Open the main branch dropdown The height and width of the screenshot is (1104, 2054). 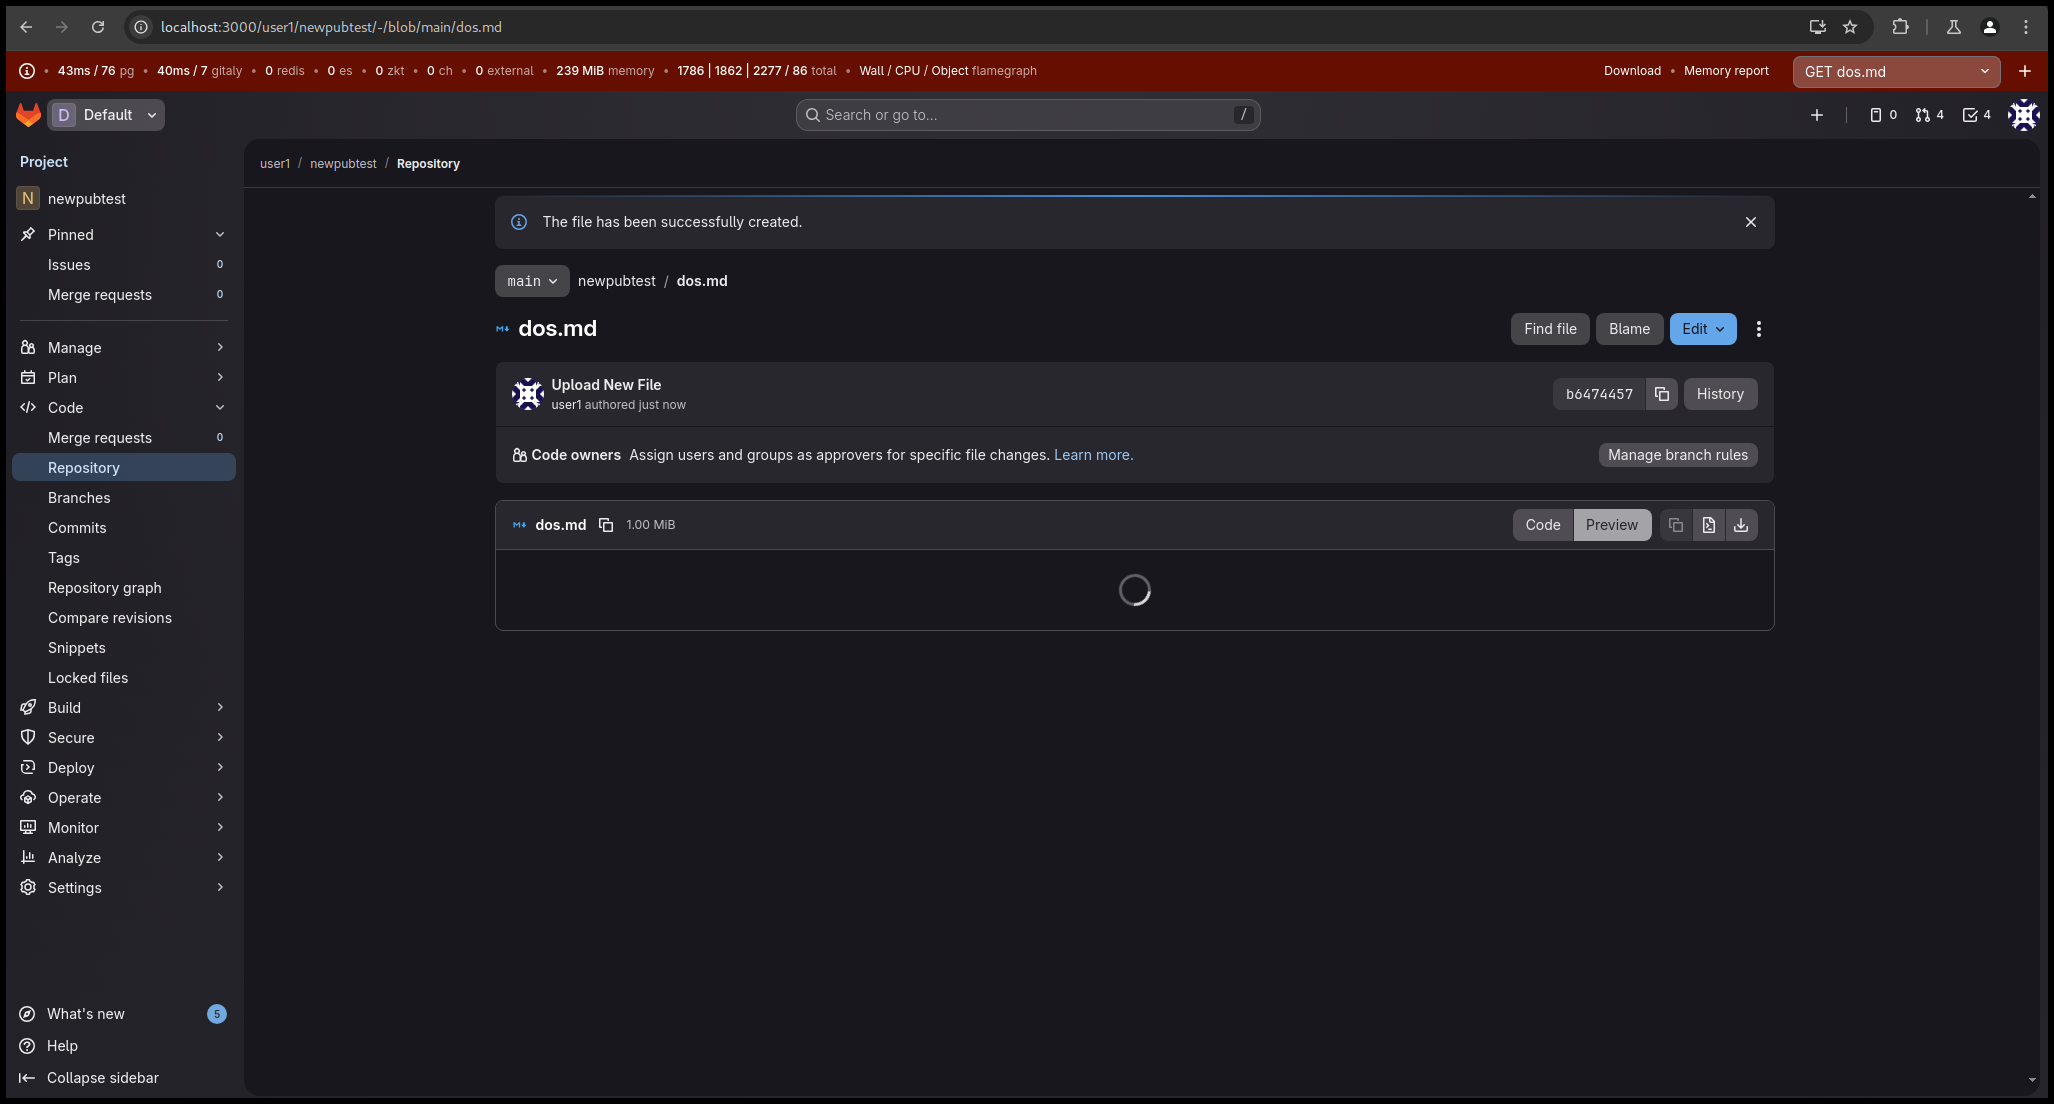tap(531, 281)
